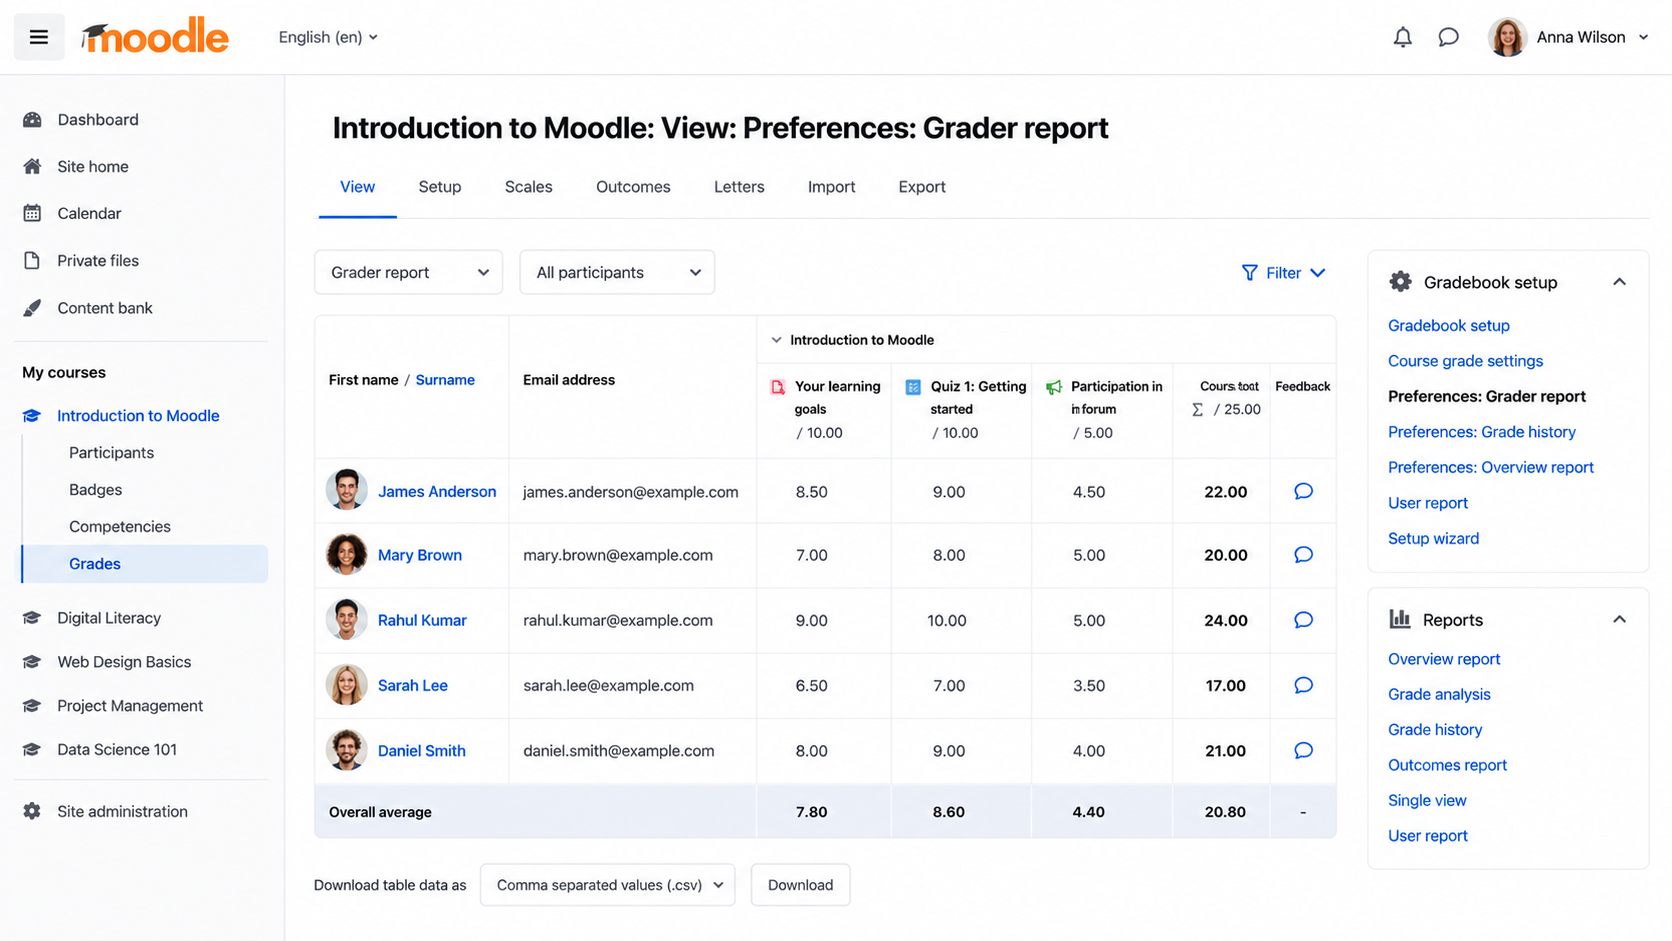Switch to the Setup tab

pos(440,187)
